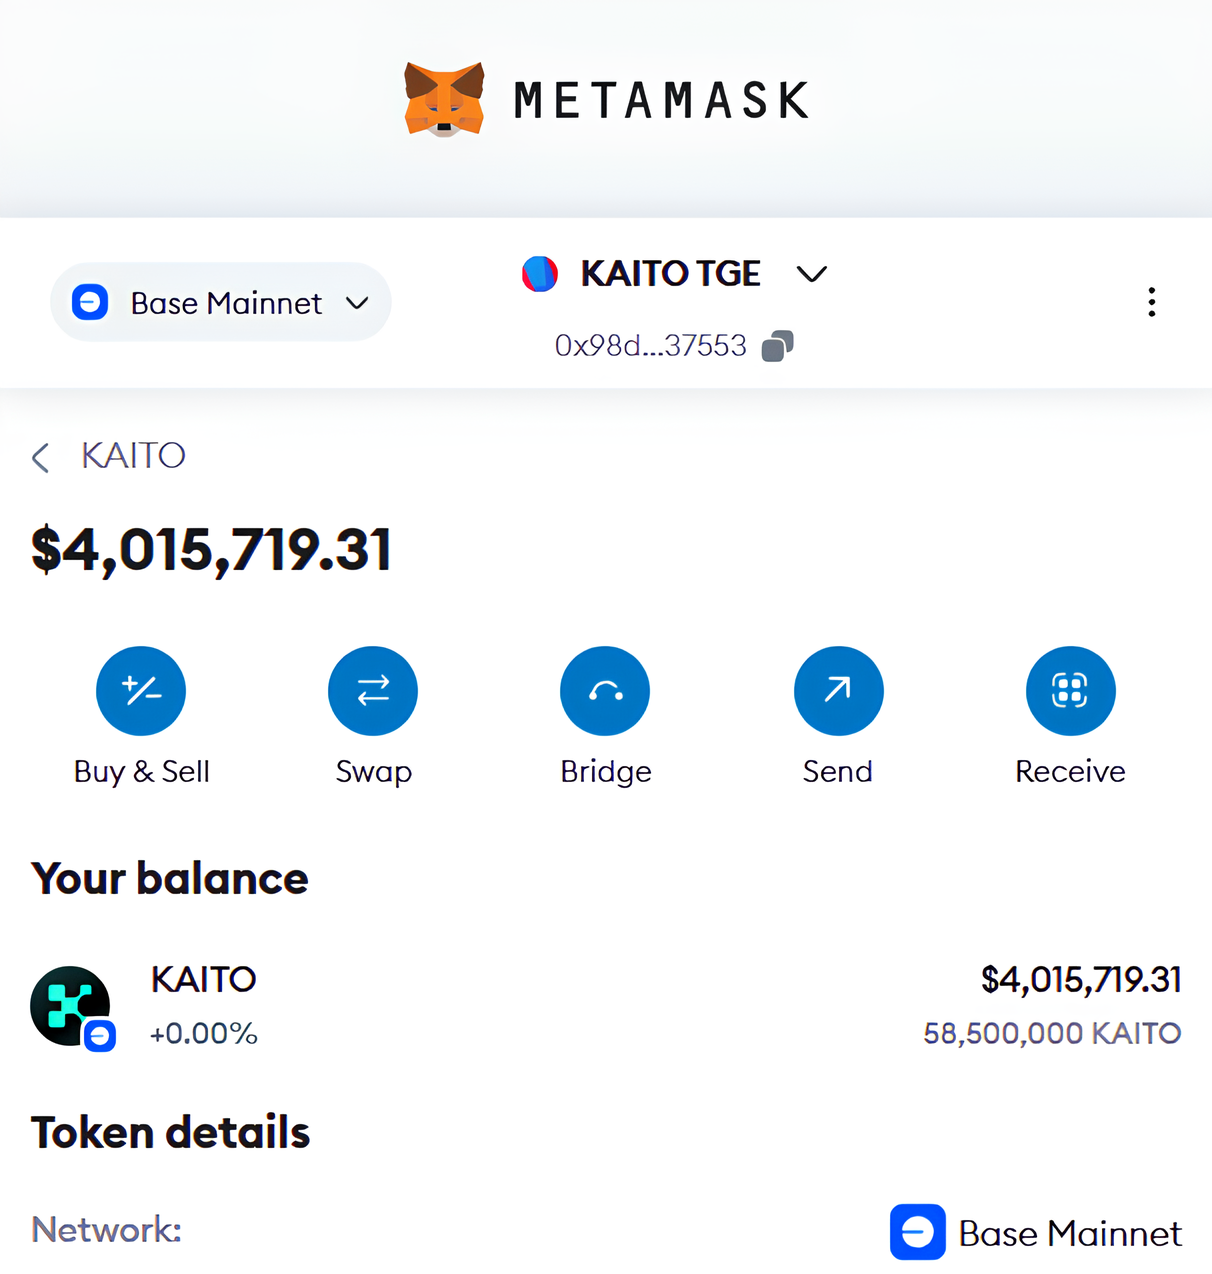
Task: Open the Receive QR icon
Action: 1070,691
